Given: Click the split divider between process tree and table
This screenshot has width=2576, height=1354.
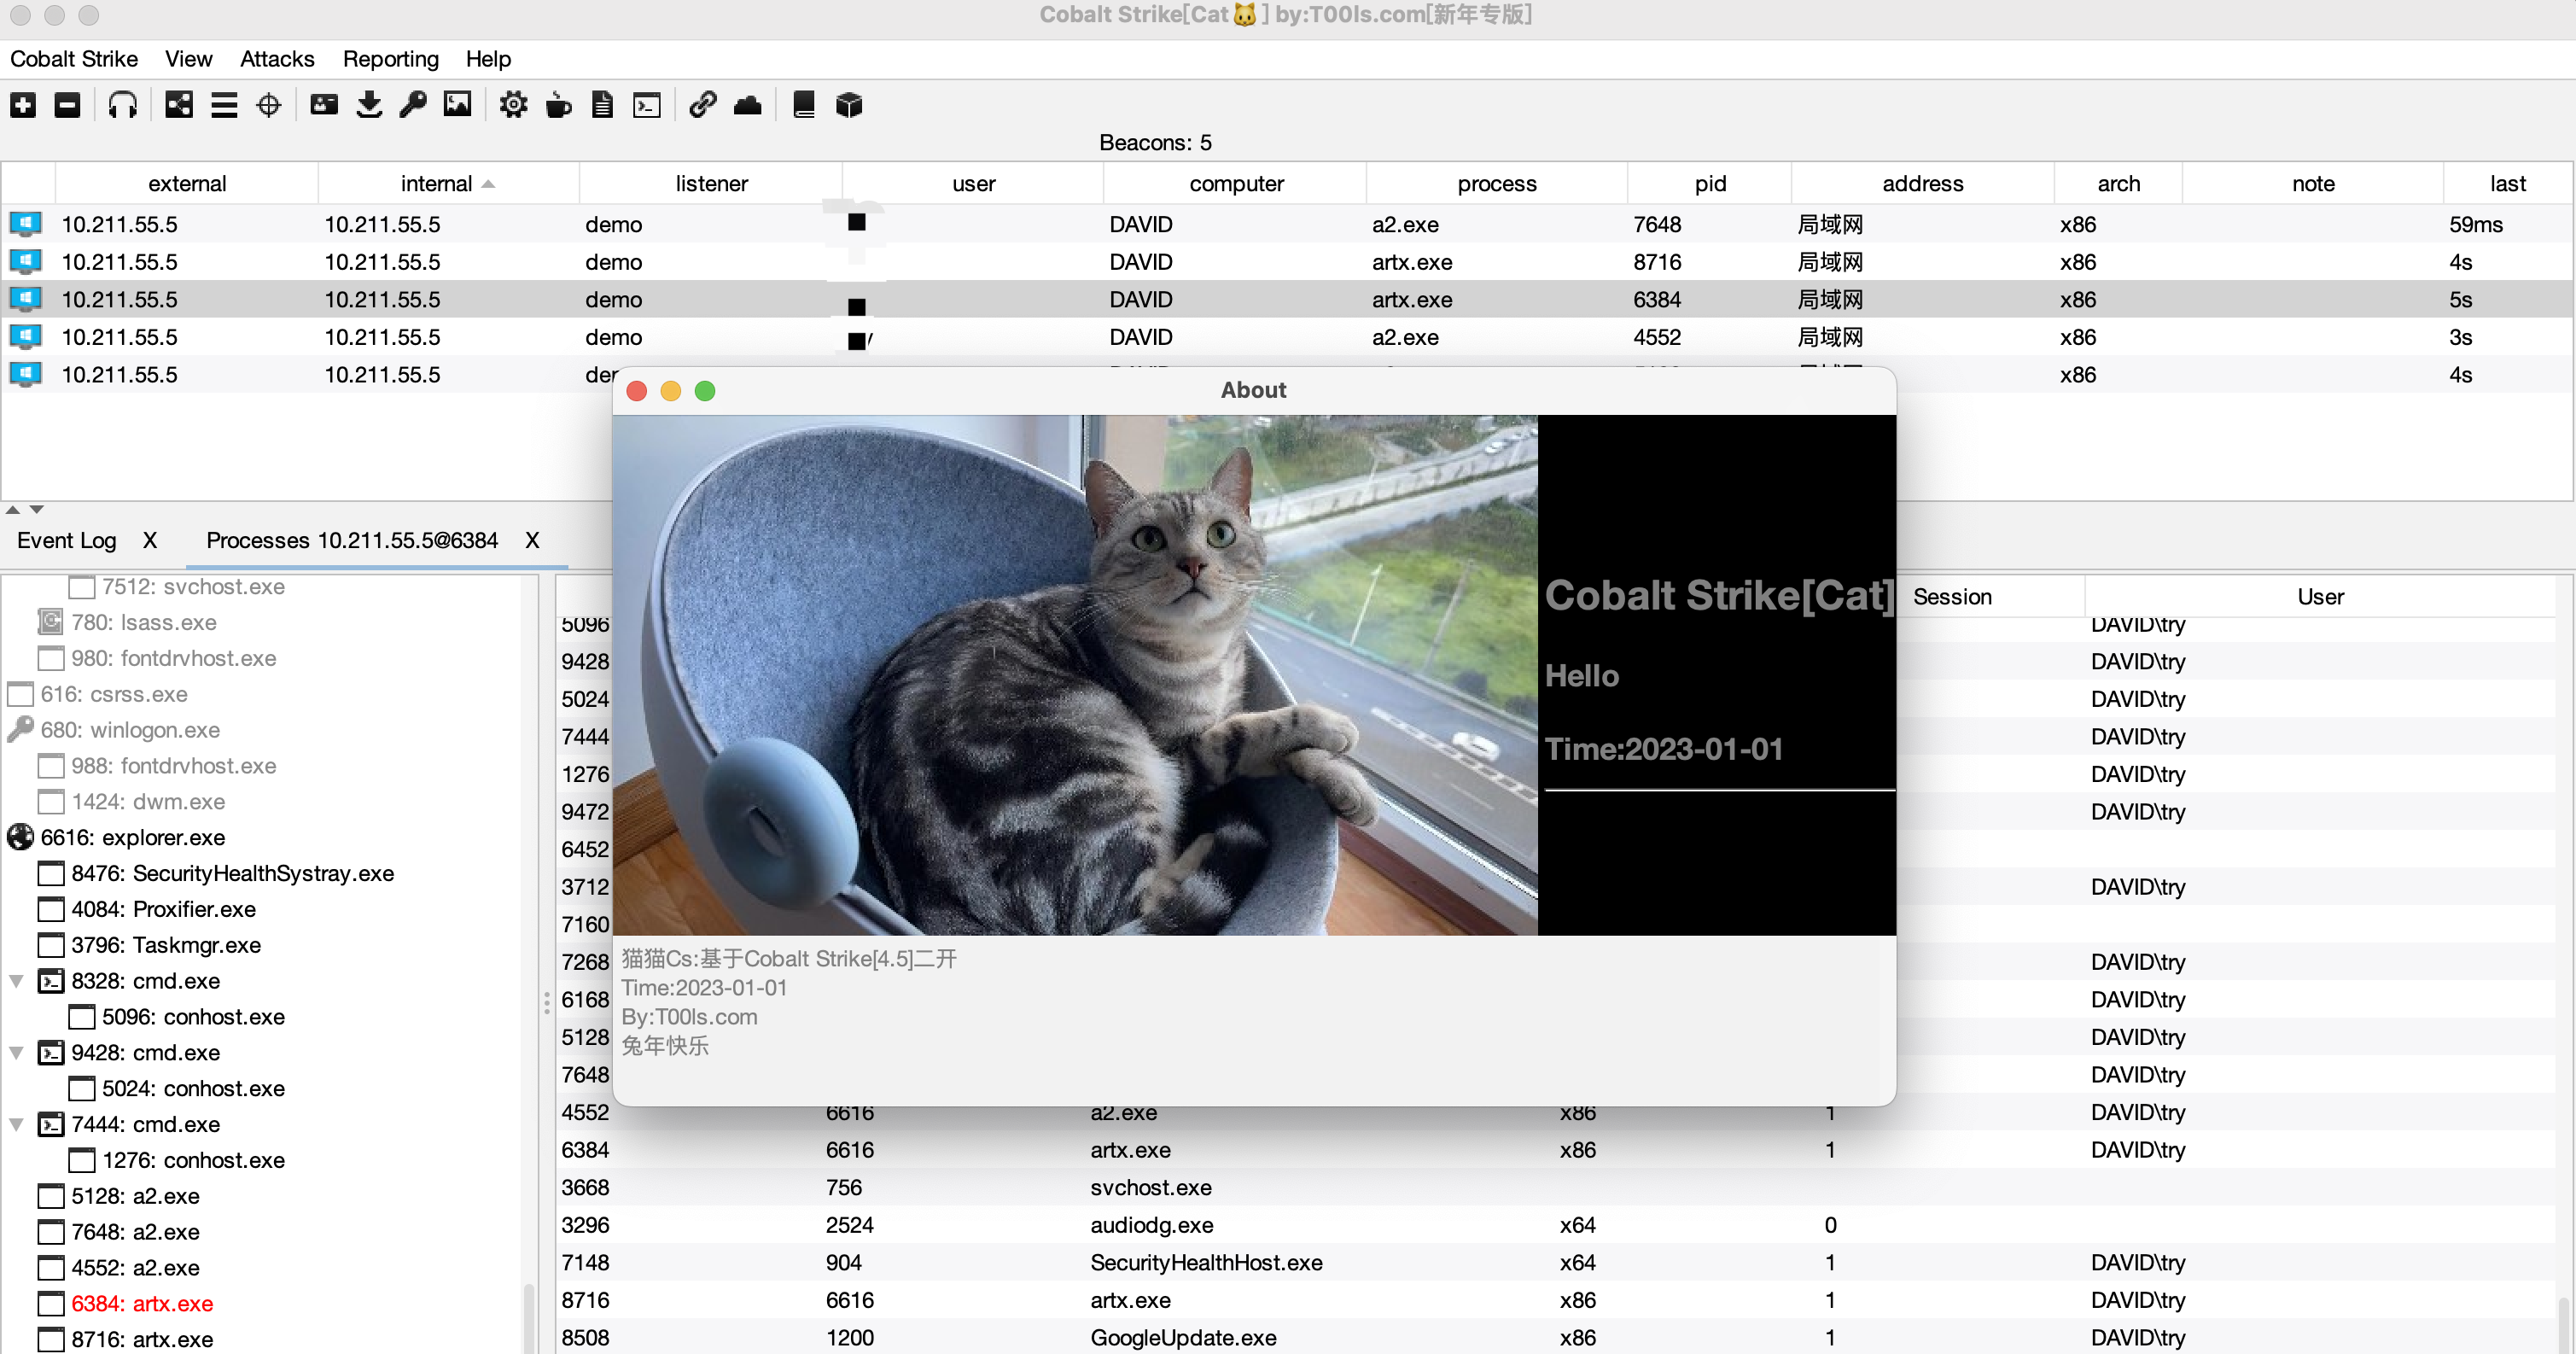Looking at the screenshot, I should pos(546,1003).
